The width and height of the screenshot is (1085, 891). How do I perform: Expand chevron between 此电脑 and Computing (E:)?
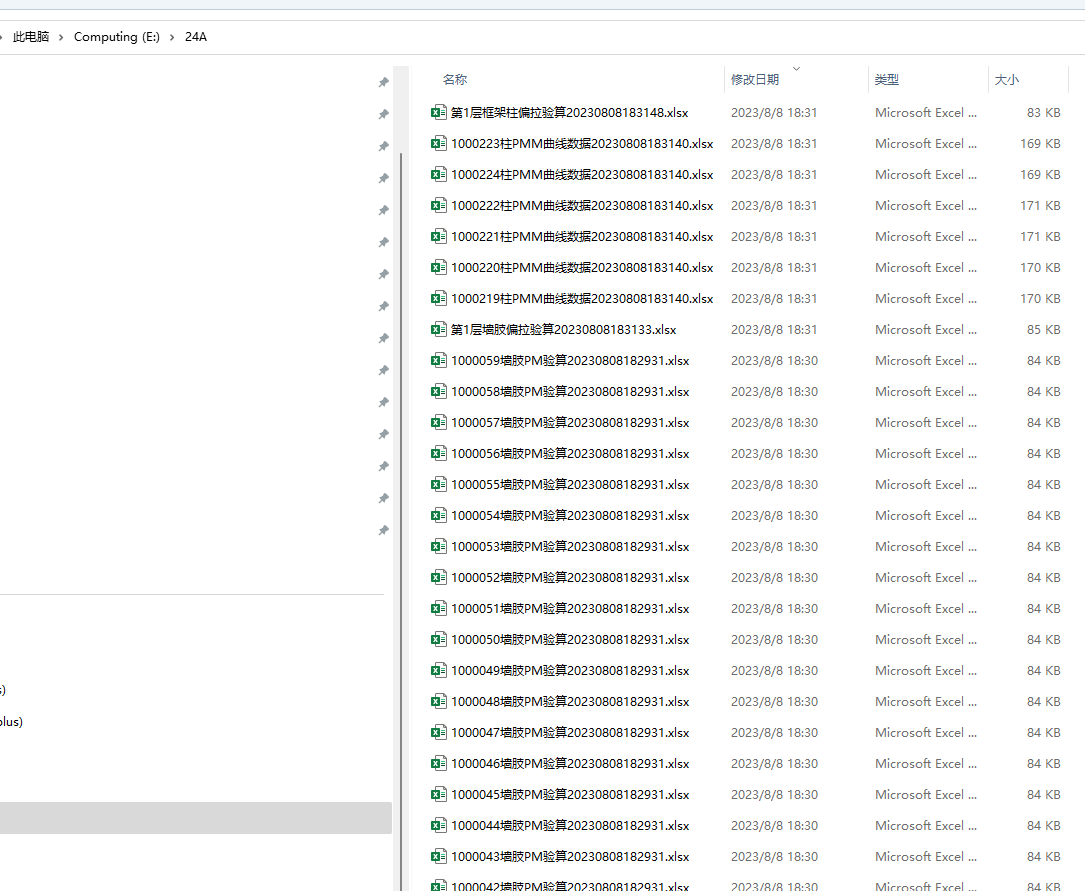coord(62,37)
